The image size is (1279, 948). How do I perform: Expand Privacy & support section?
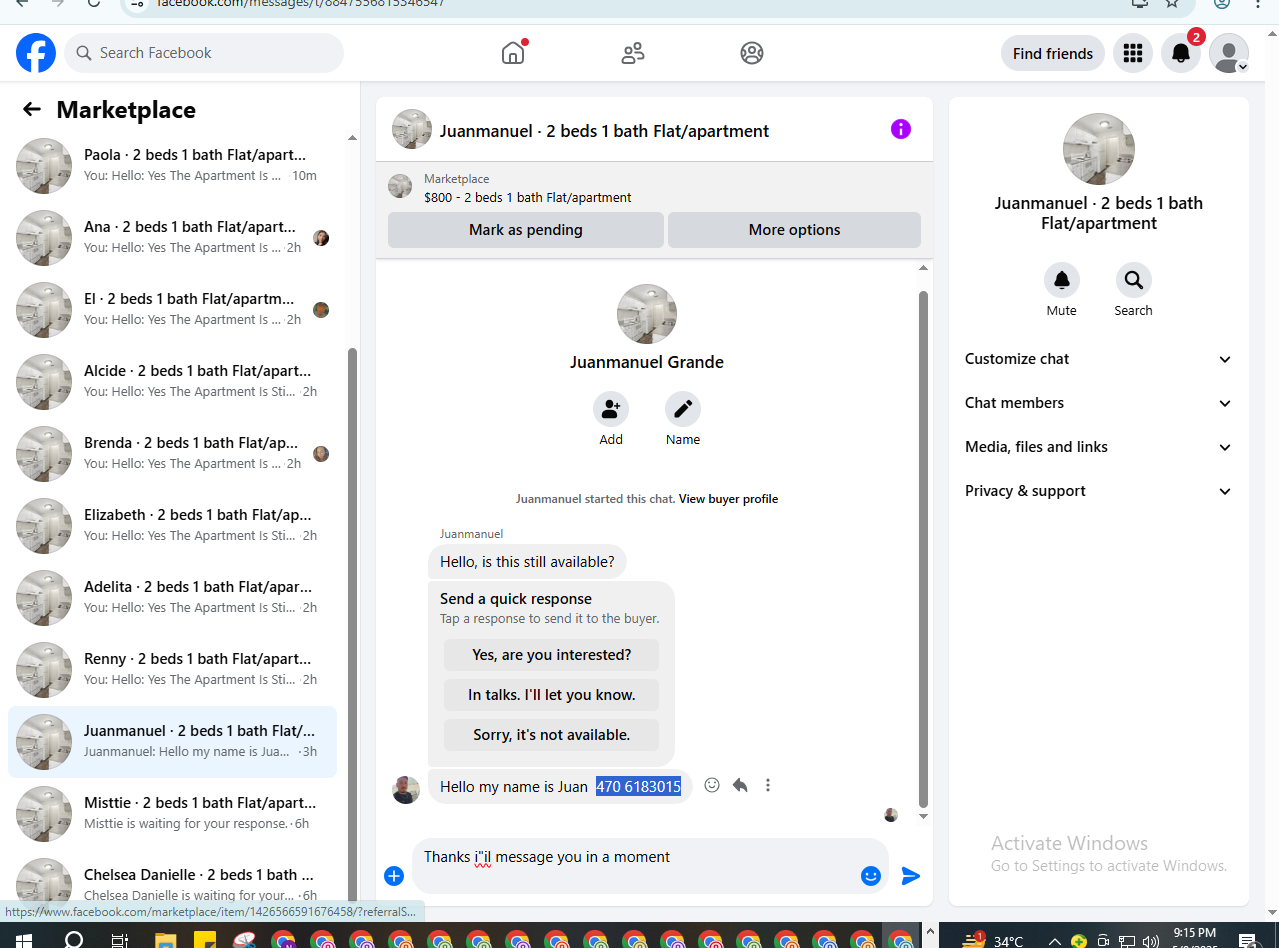1098,491
